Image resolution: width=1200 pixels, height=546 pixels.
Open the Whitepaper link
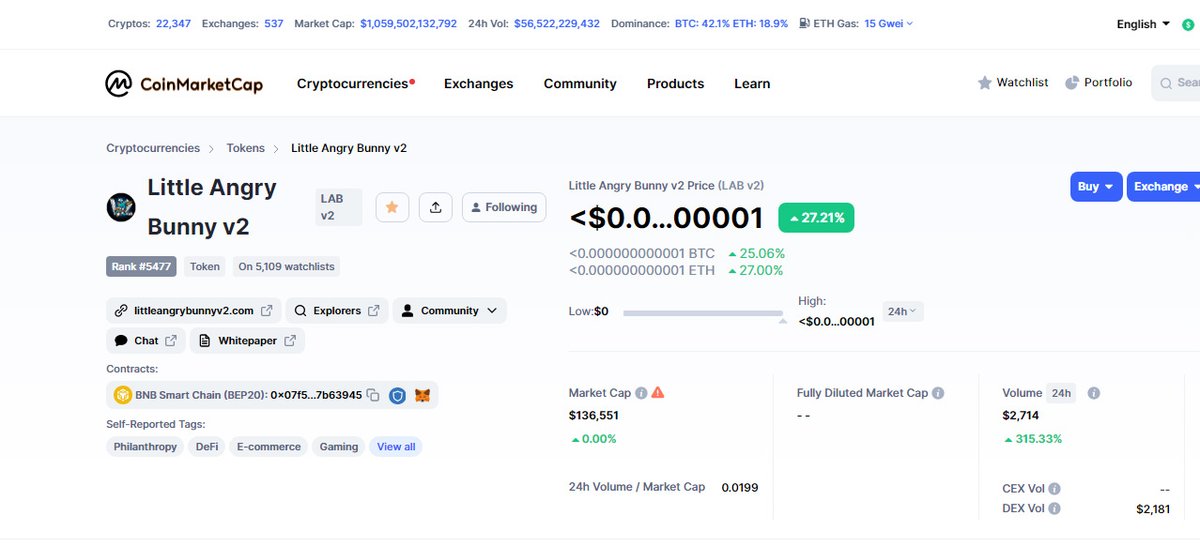point(247,341)
